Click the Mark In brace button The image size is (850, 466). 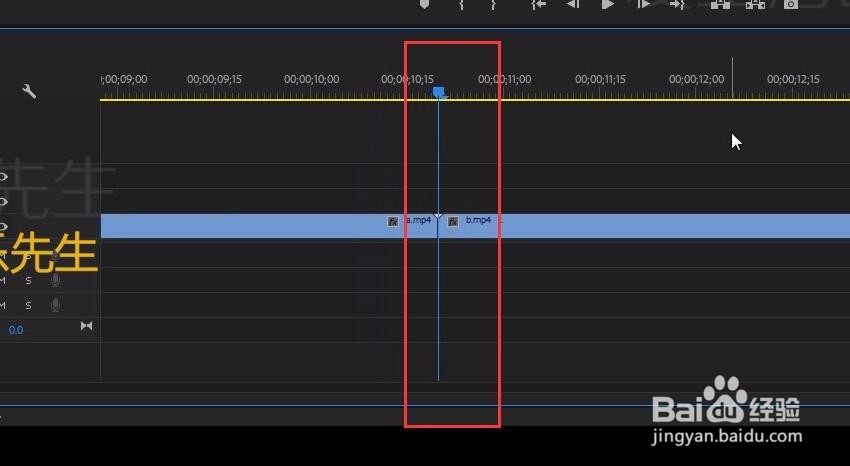point(461,4)
